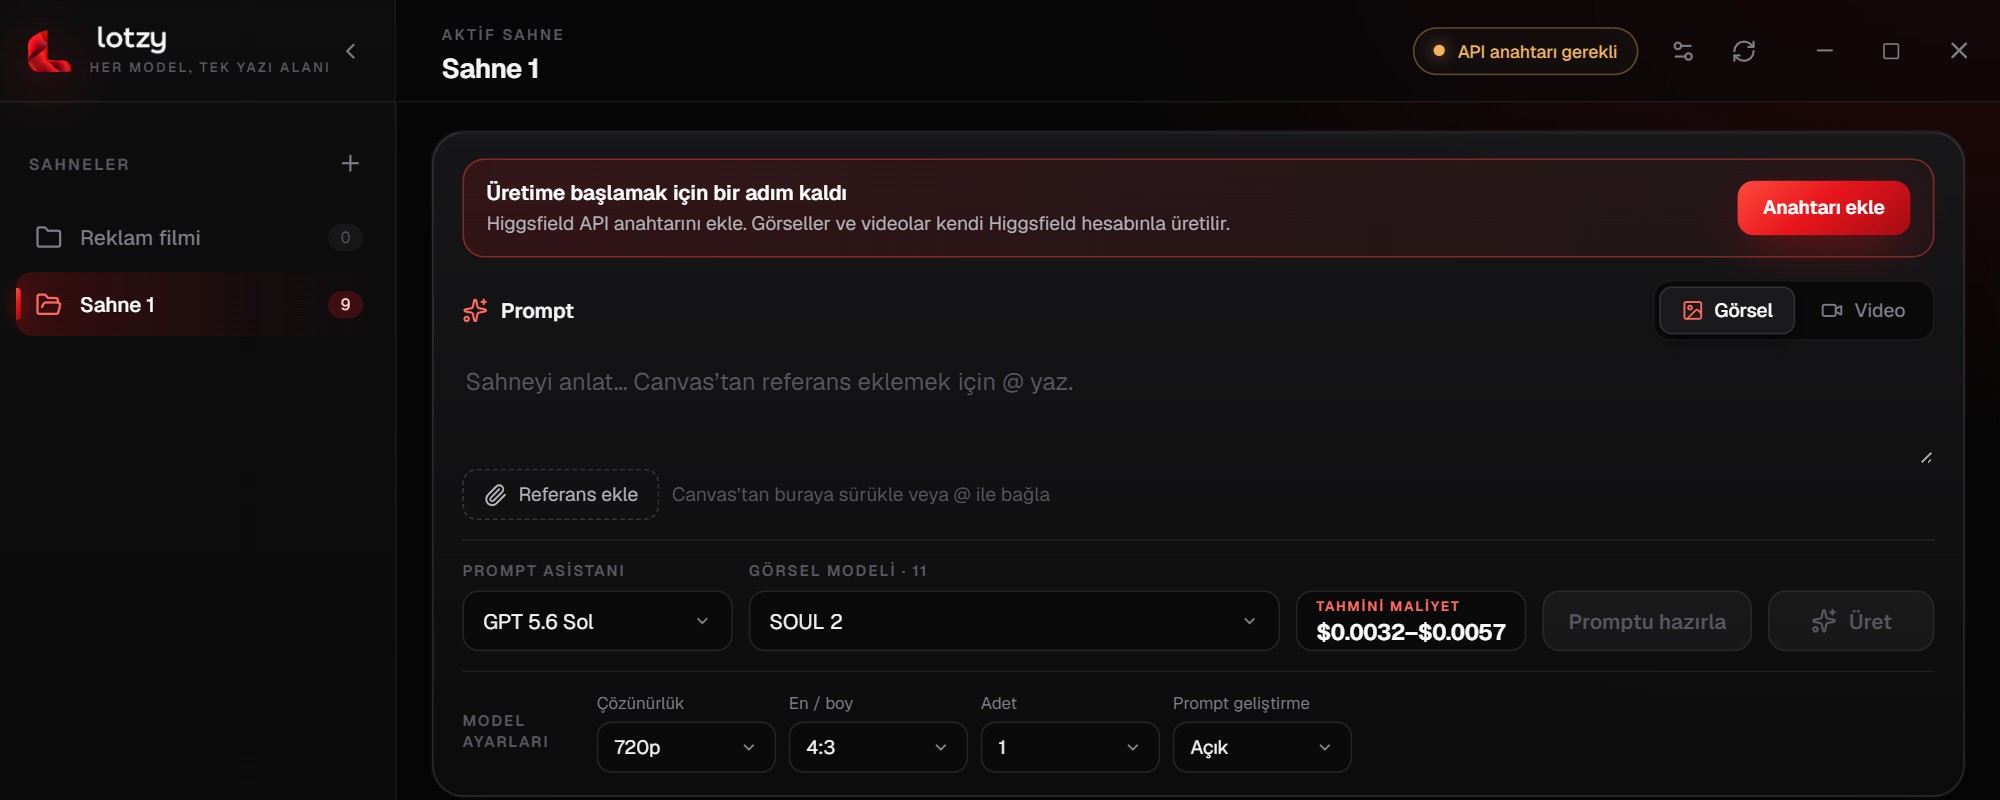This screenshot has width=2000, height=800.
Task: Click the API anahtarı gerekli status badge
Action: tap(1525, 51)
